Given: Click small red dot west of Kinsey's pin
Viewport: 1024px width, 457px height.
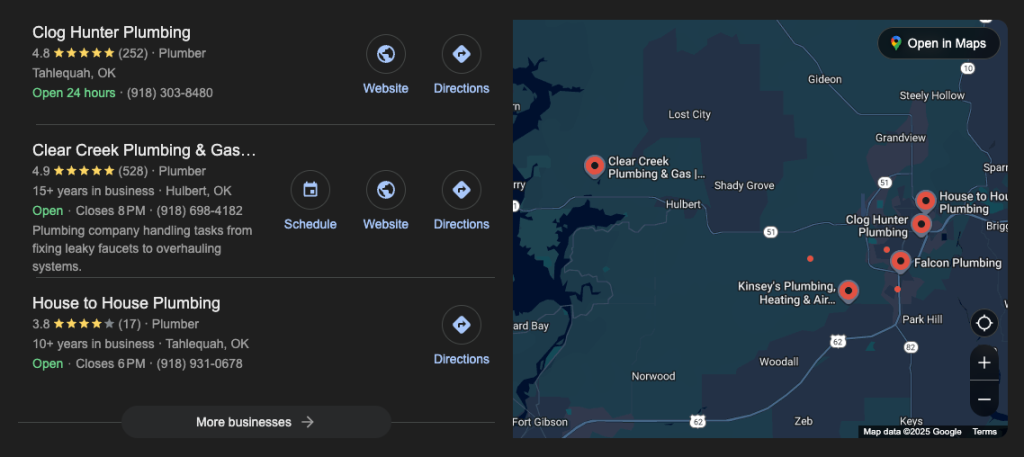Looking at the screenshot, I should 810,259.
